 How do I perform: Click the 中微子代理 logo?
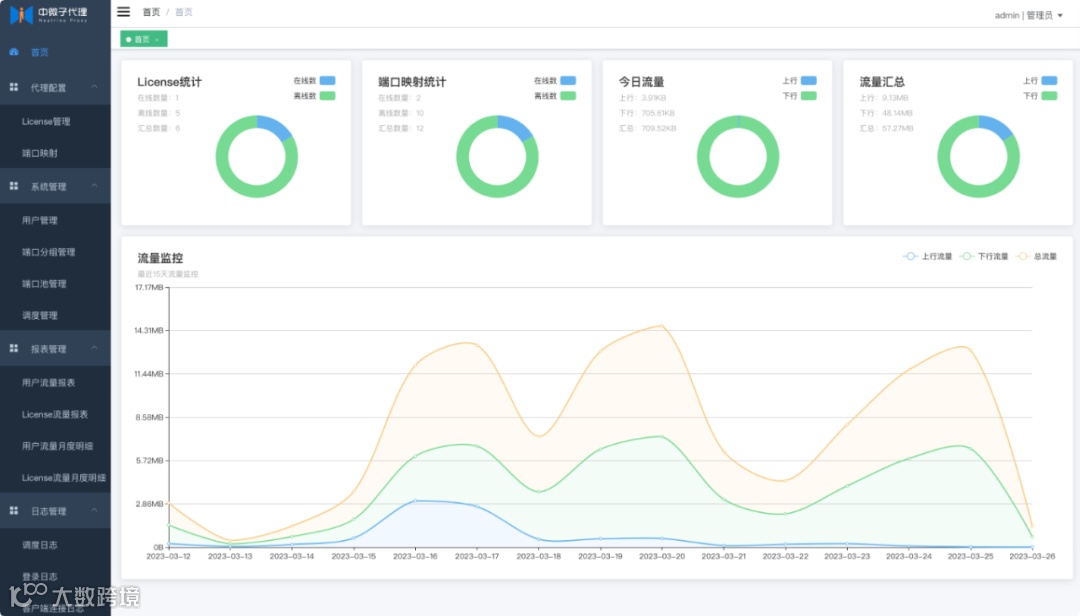point(49,14)
